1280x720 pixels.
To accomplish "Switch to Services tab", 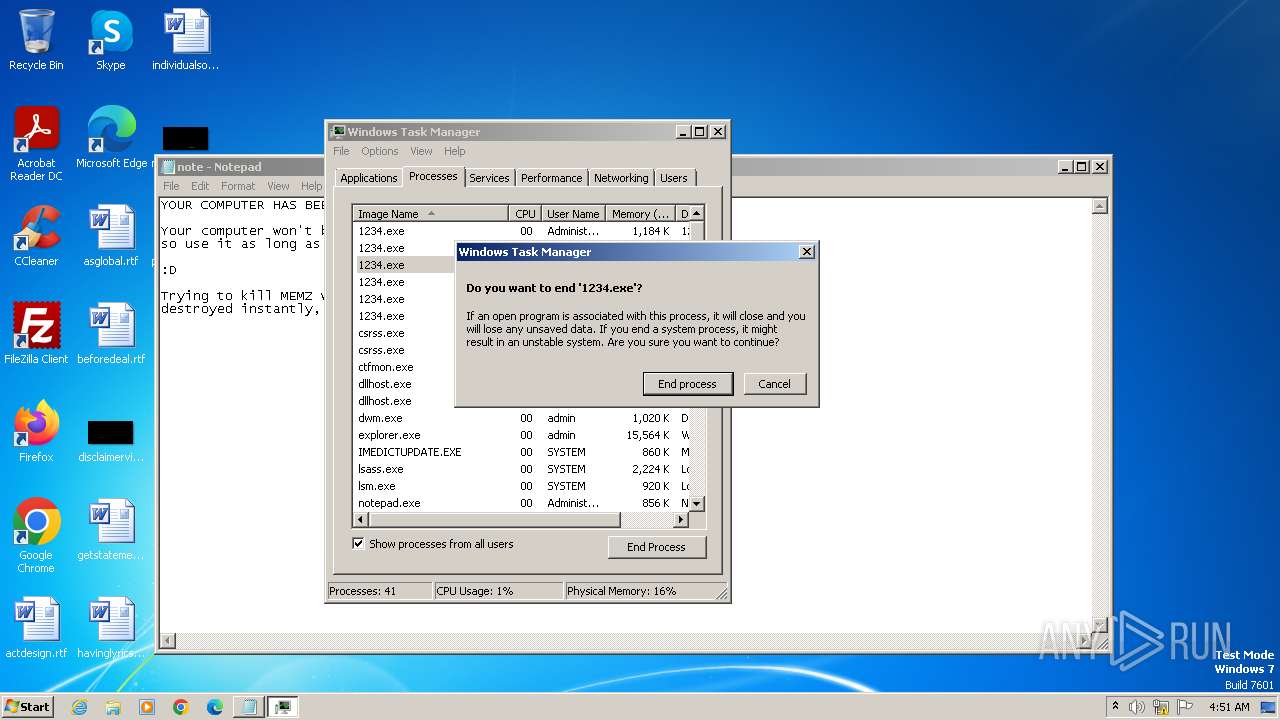I will coord(489,178).
